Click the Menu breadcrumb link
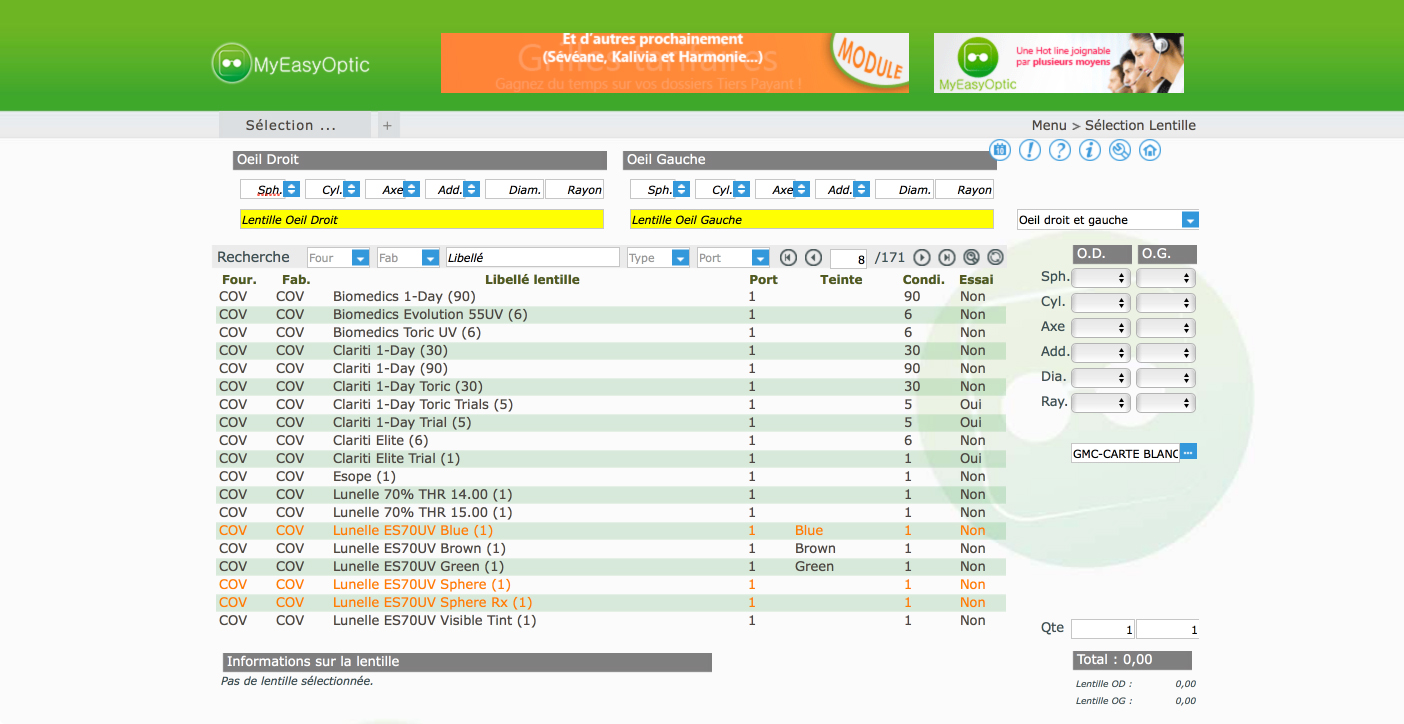 tap(1049, 125)
